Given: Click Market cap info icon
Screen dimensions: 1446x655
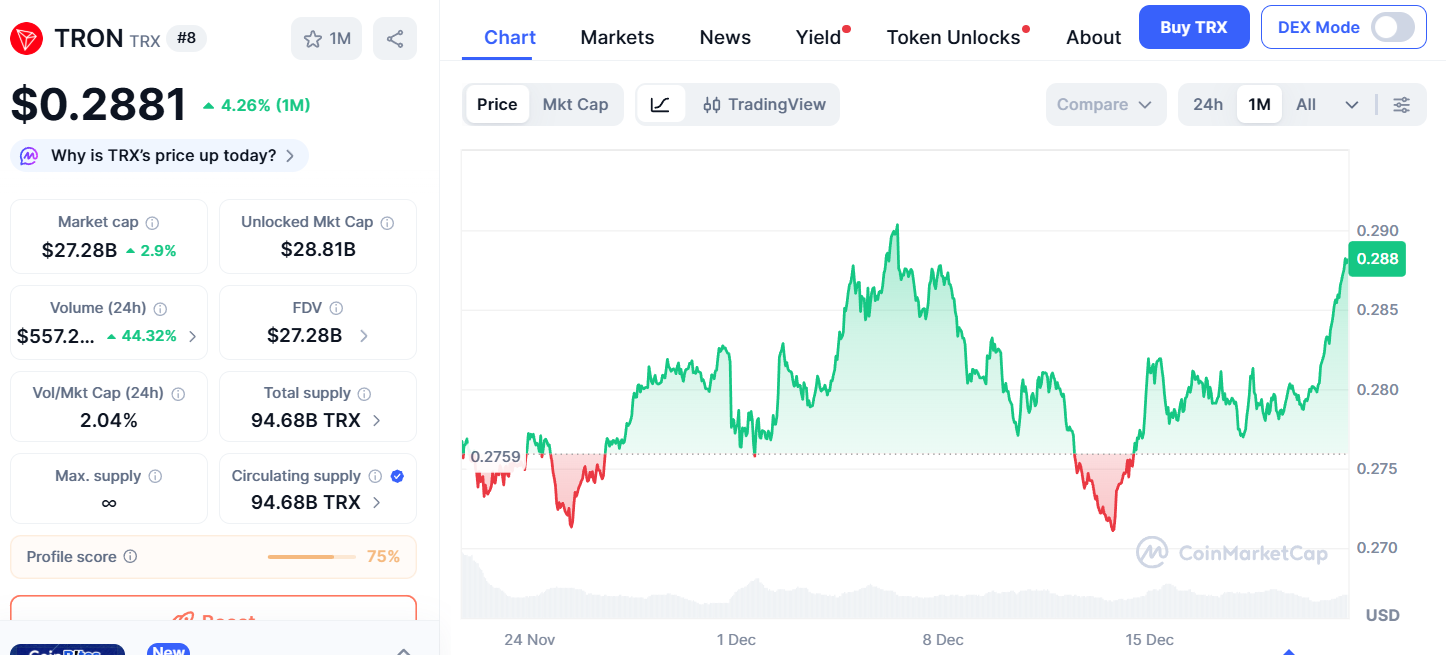Looking at the screenshot, I should tap(152, 223).
